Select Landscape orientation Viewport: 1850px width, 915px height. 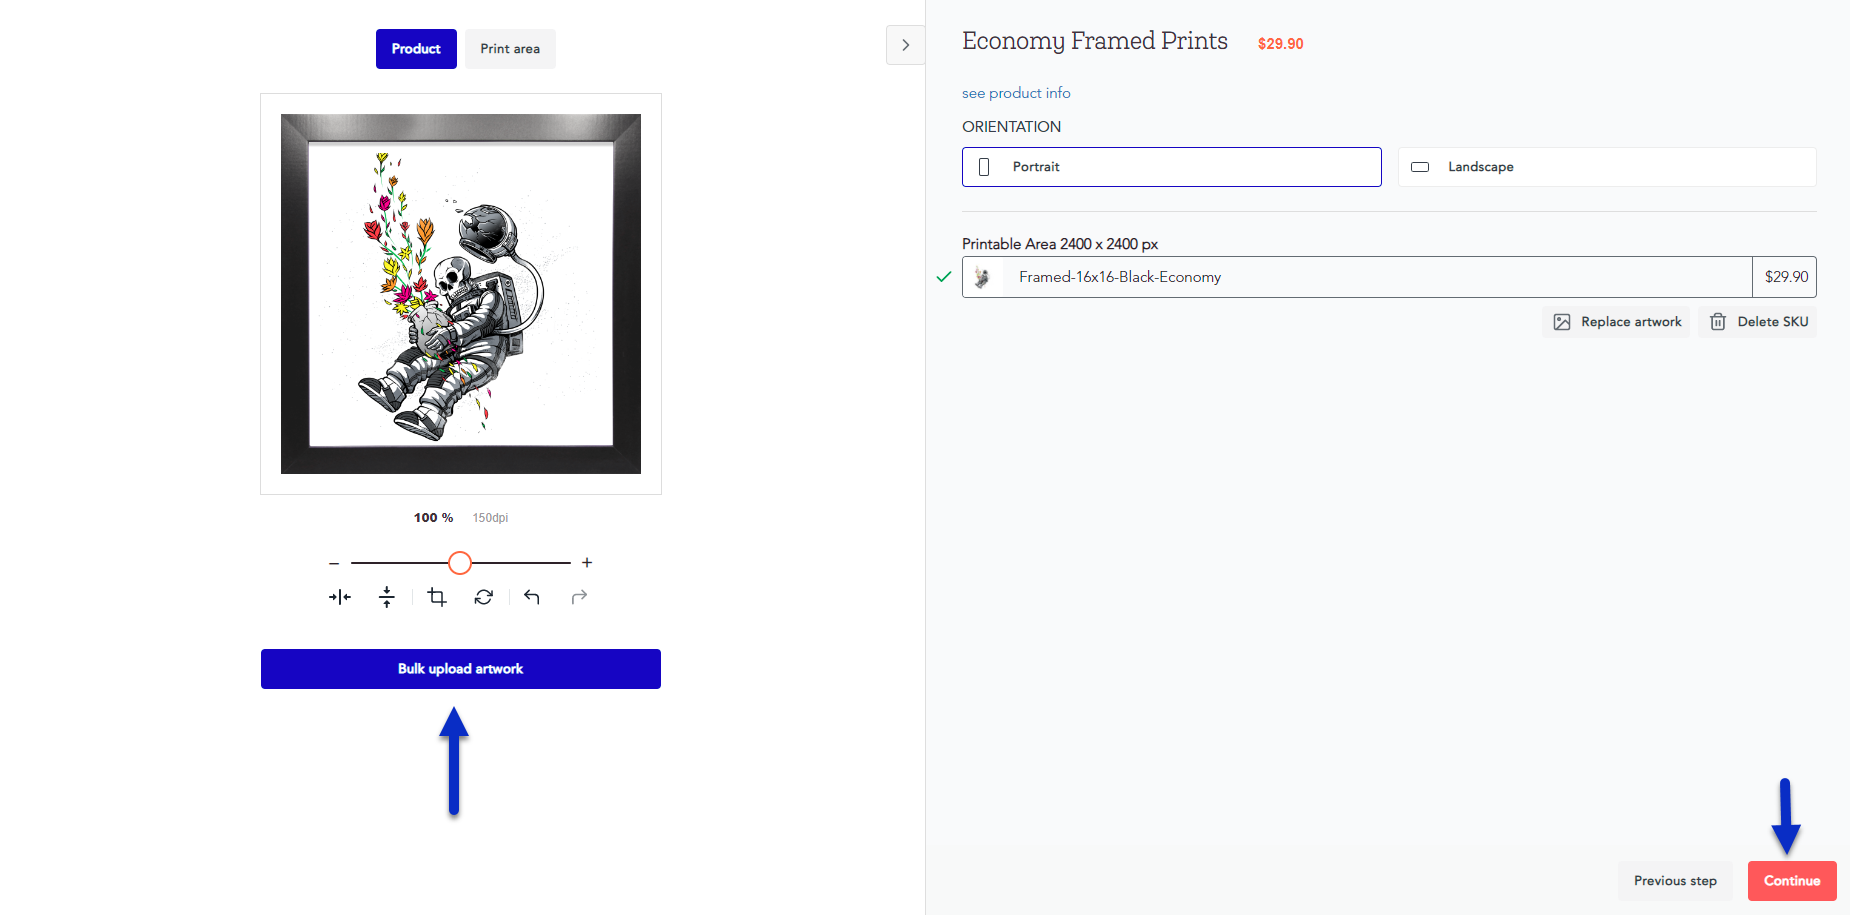coord(1606,167)
